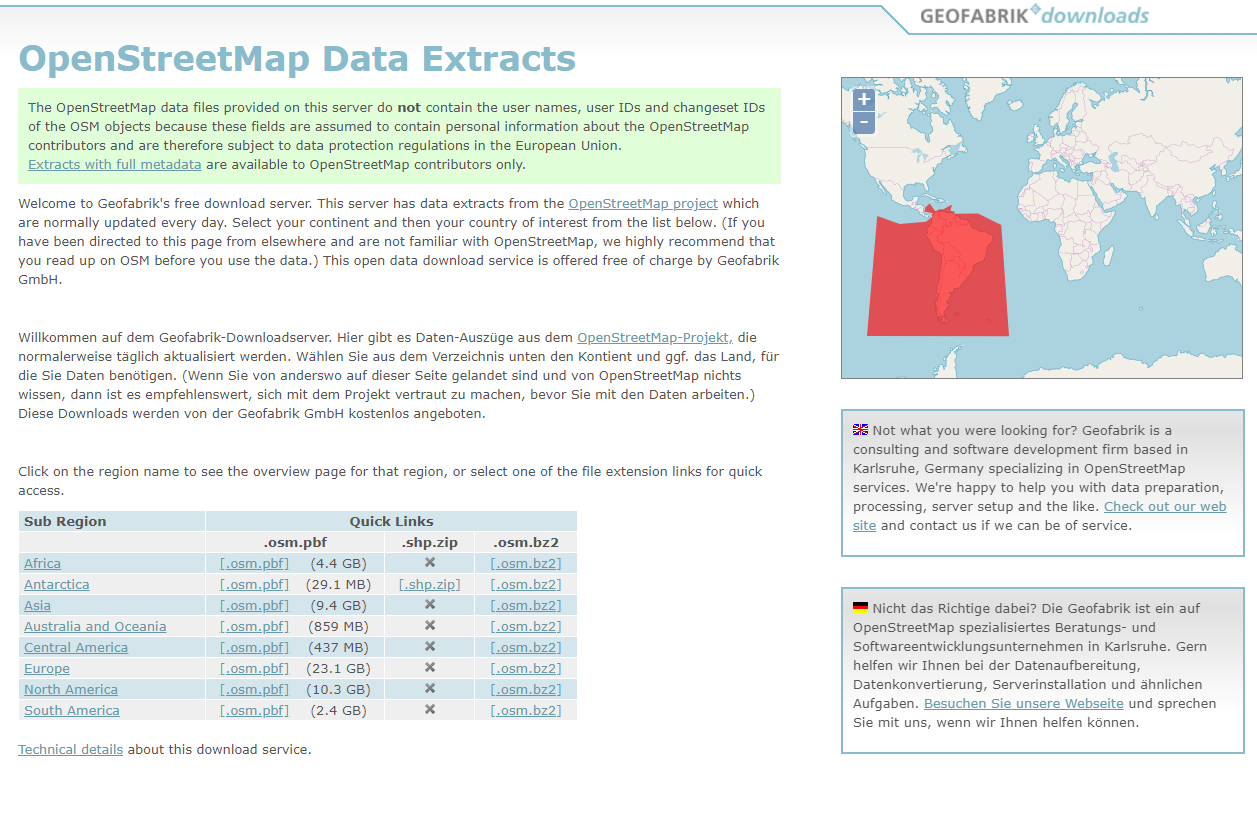The height and width of the screenshot is (814, 1257).
Task: Open the Africa sub region page
Action: 42,564
